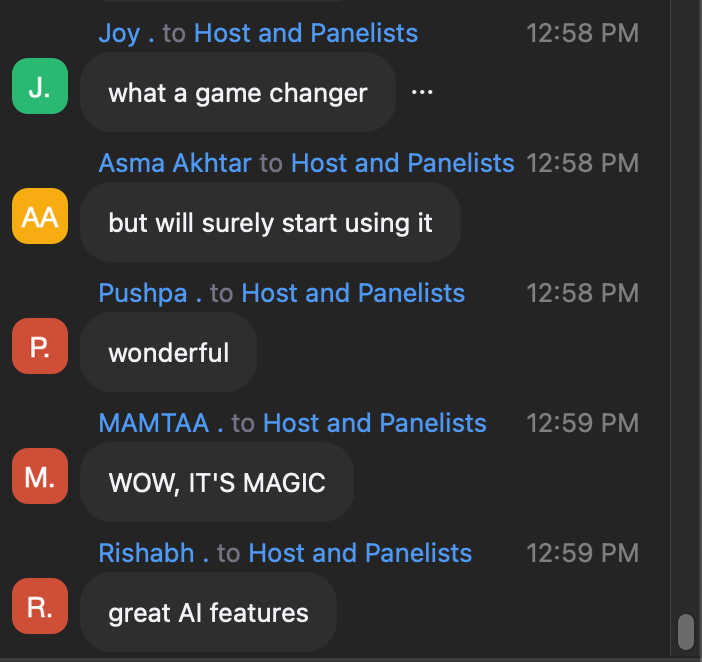Click sender name "Rishabh ."

[x=154, y=553]
